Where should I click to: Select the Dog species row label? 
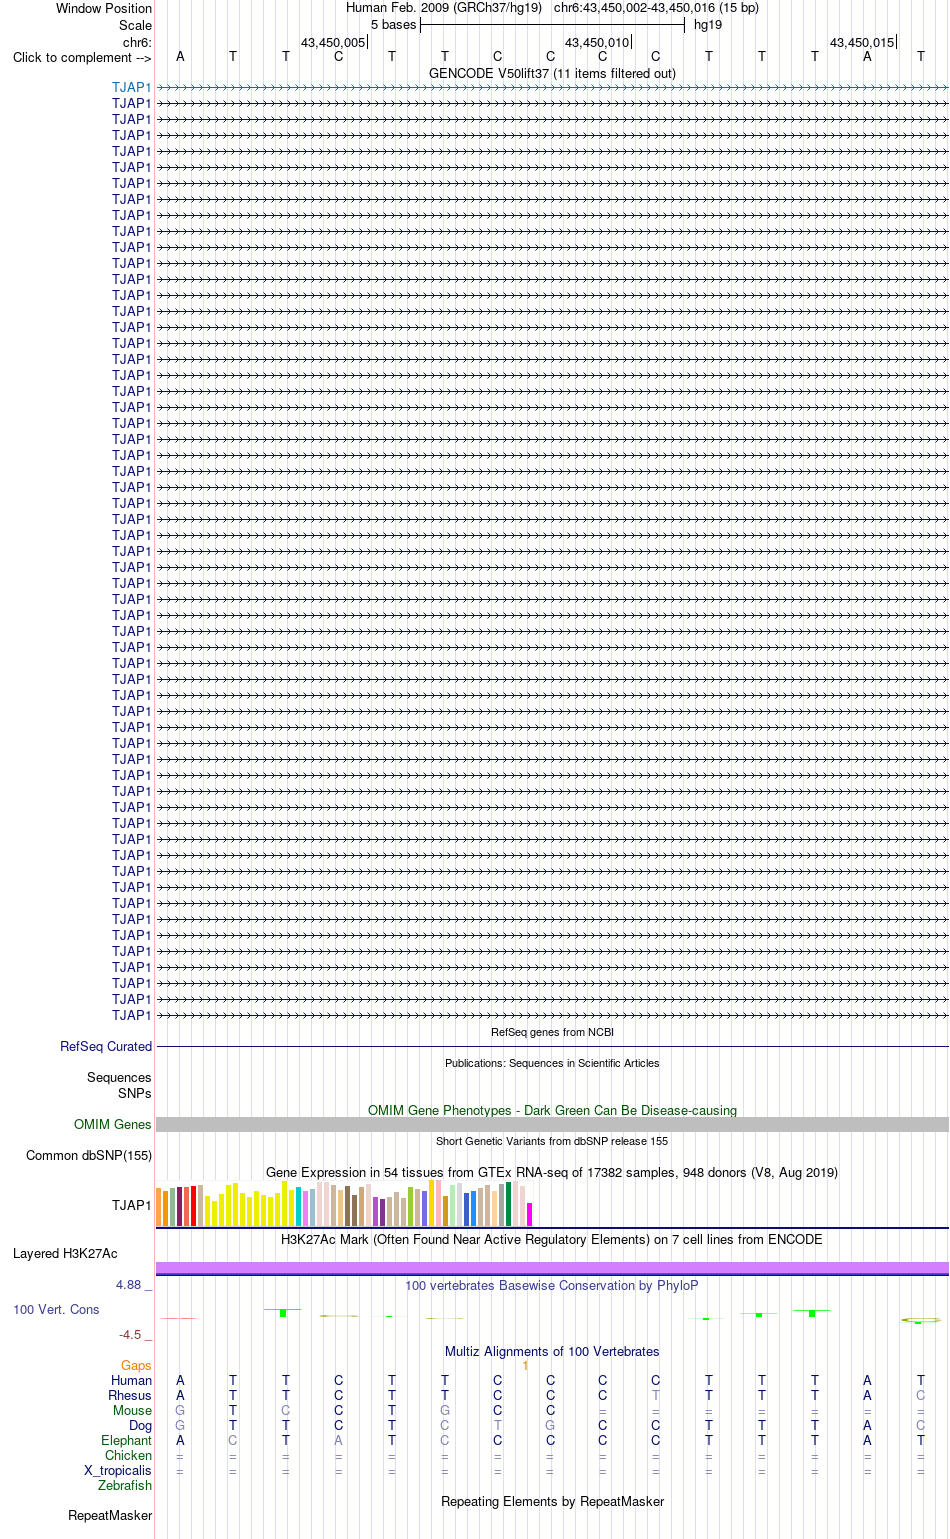pos(141,1425)
